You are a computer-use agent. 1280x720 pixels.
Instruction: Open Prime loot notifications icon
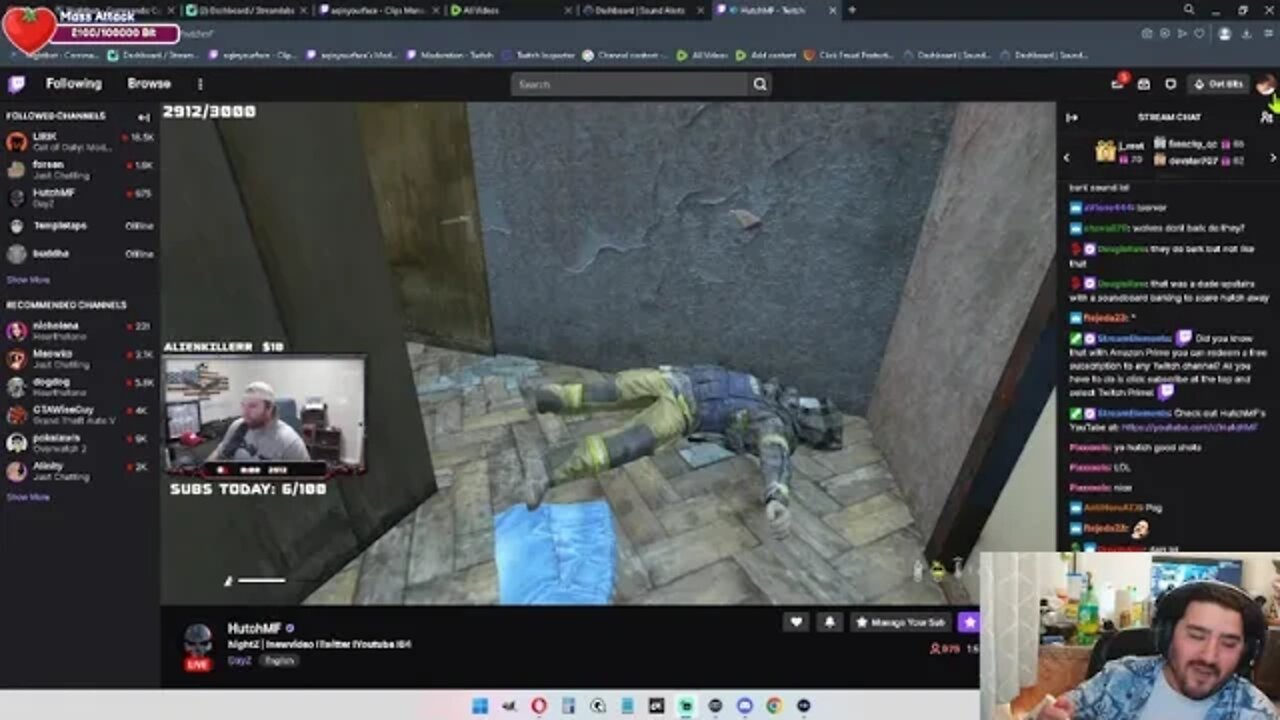1118,84
